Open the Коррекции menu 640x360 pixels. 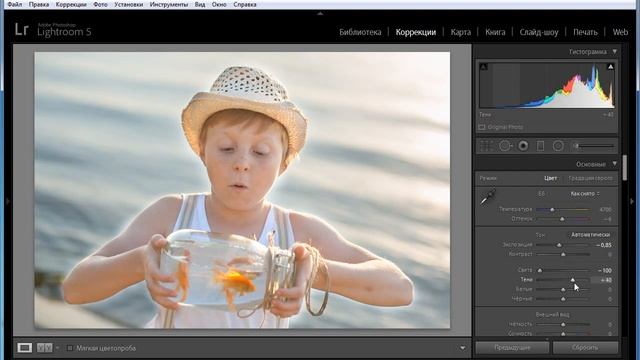(71, 4)
